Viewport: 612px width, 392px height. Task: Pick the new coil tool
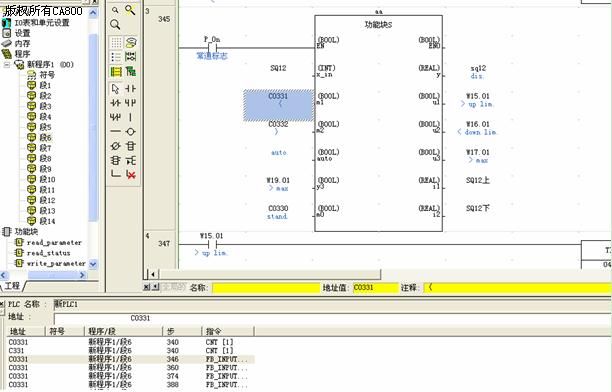[x=131, y=132]
